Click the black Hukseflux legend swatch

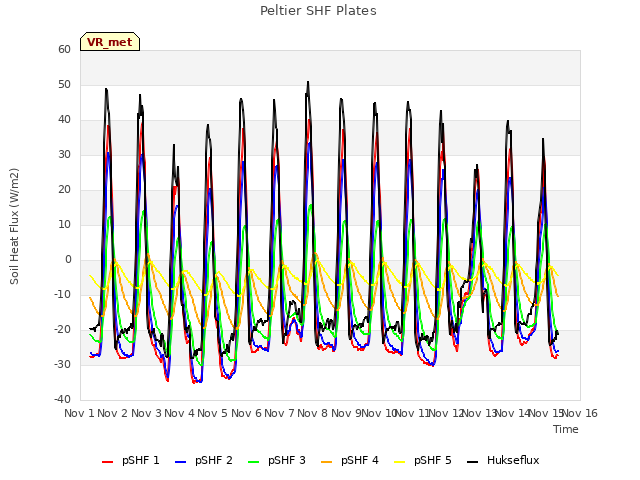tap(473, 462)
